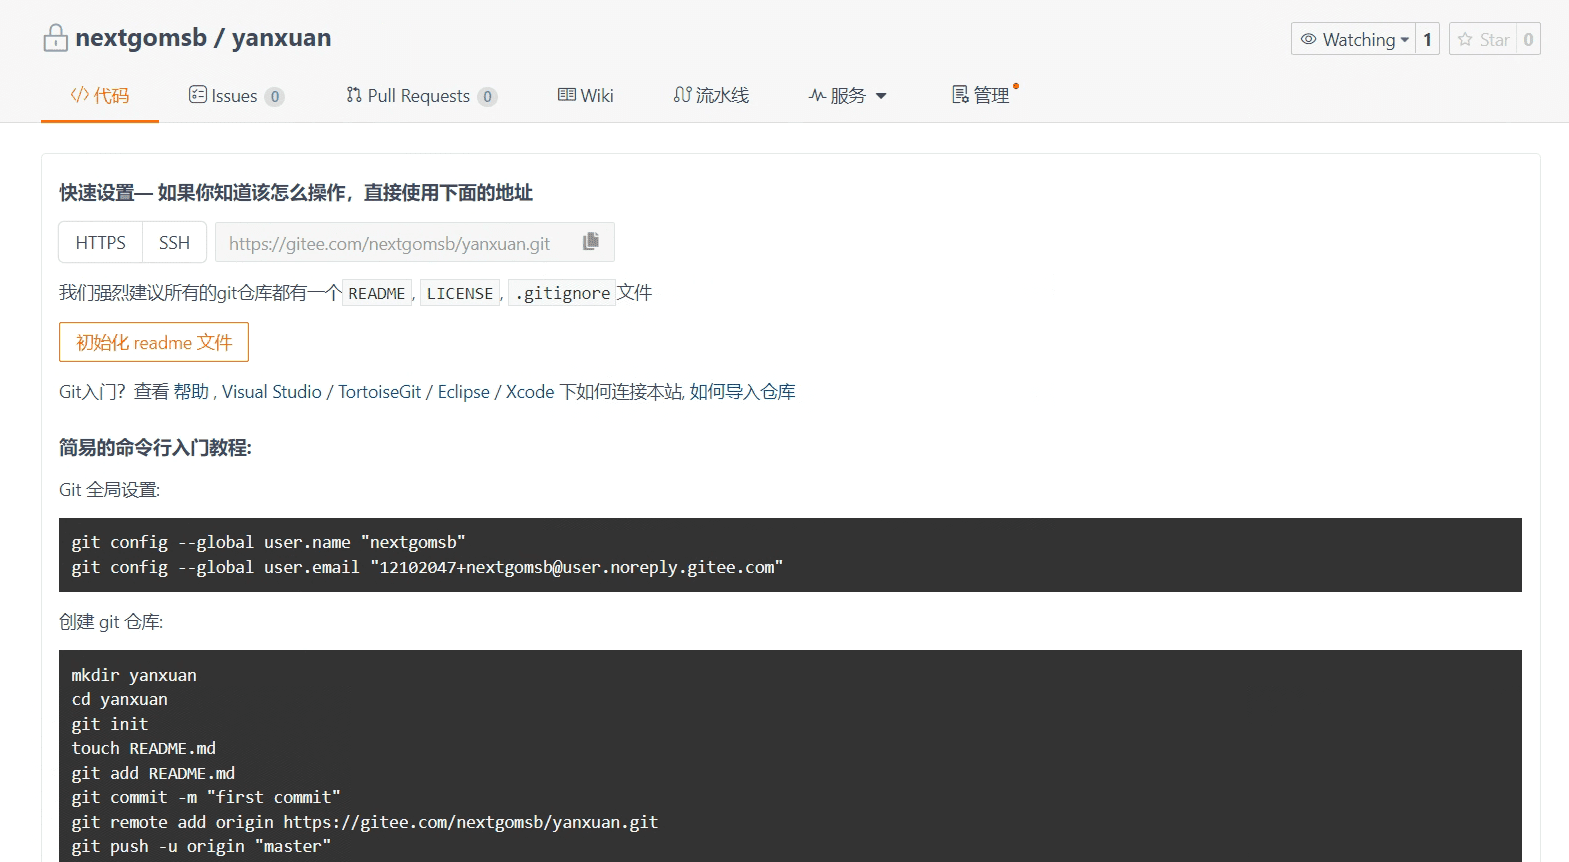Click the 创建 git 仓库 label
The width and height of the screenshot is (1569, 862).
tap(111, 622)
